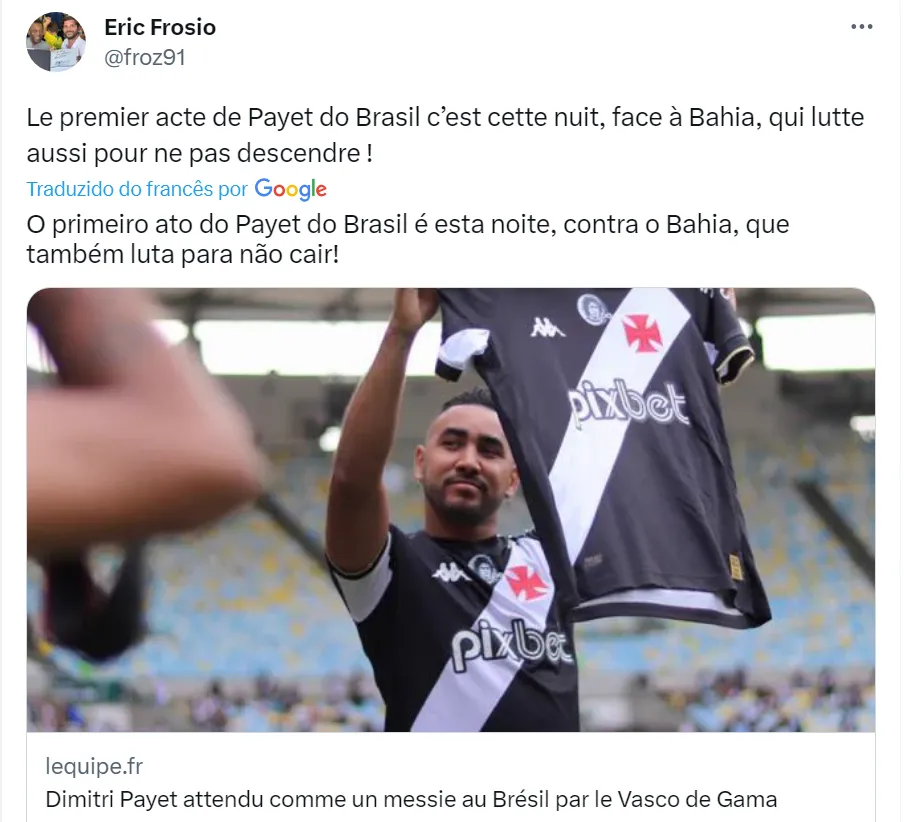Click Eric Frosio's profile avatar
Image resolution: width=904 pixels, height=822 pixels.
point(56,42)
